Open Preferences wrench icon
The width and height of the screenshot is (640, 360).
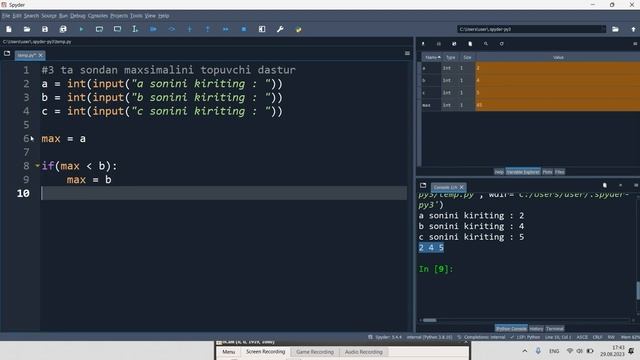tap(280, 29)
